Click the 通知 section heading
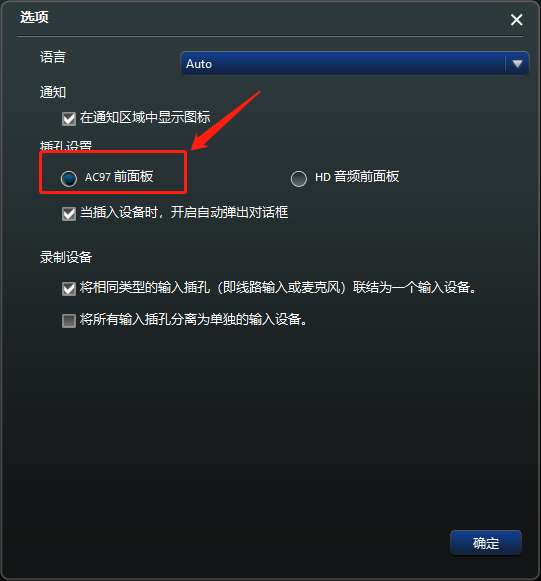The height and width of the screenshot is (581, 541). (53, 92)
